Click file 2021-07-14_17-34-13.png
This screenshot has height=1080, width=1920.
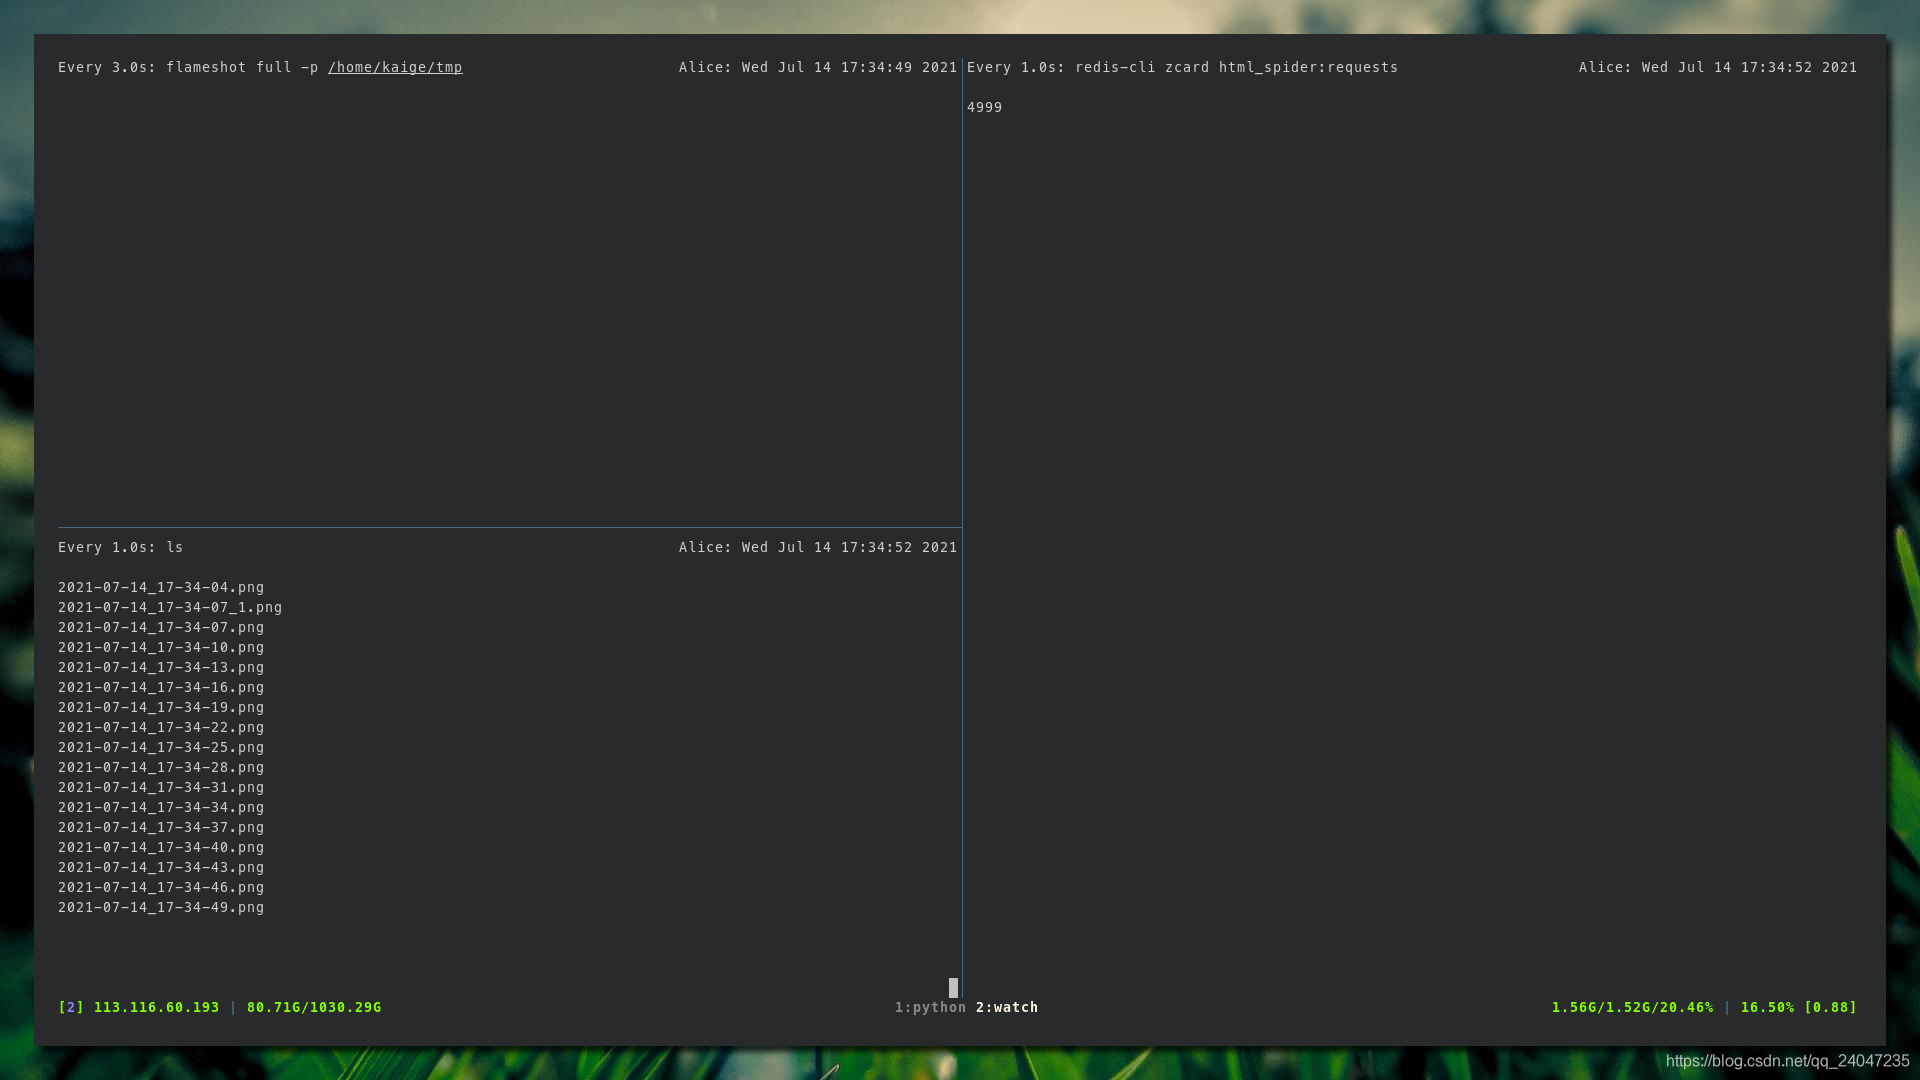point(161,667)
